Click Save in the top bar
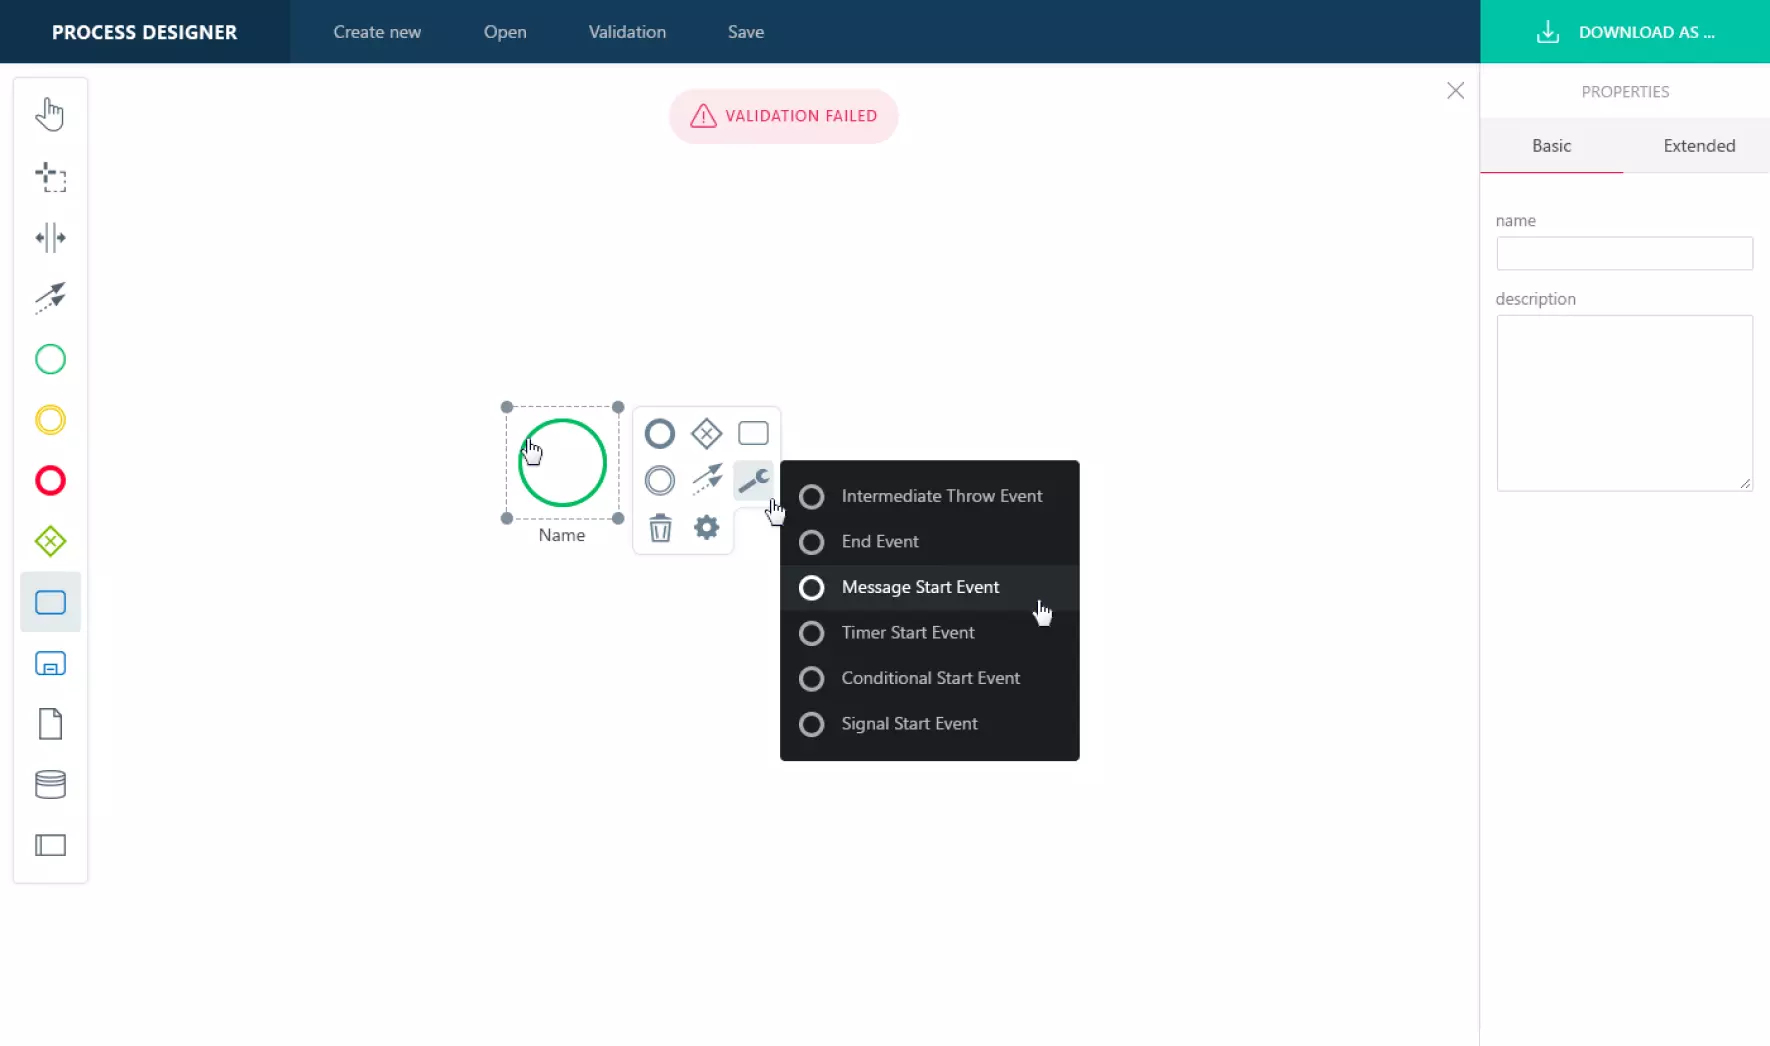This screenshot has width=1770, height=1046. point(746,32)
